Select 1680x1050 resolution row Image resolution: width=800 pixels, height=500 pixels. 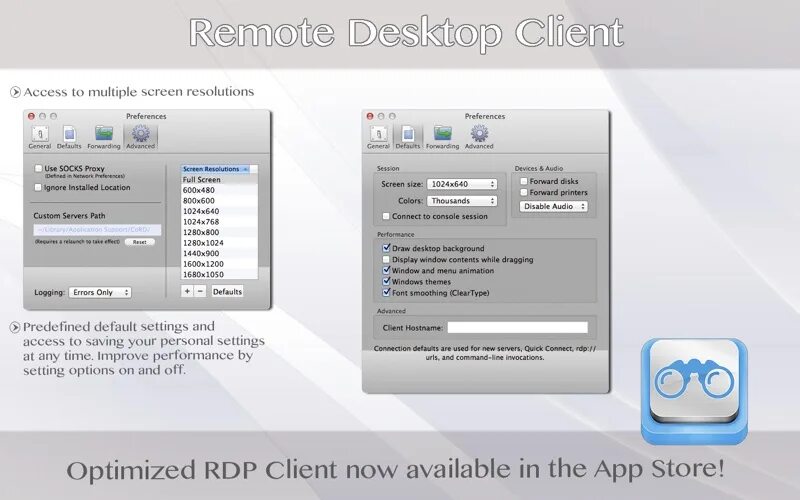pos(219,274)
